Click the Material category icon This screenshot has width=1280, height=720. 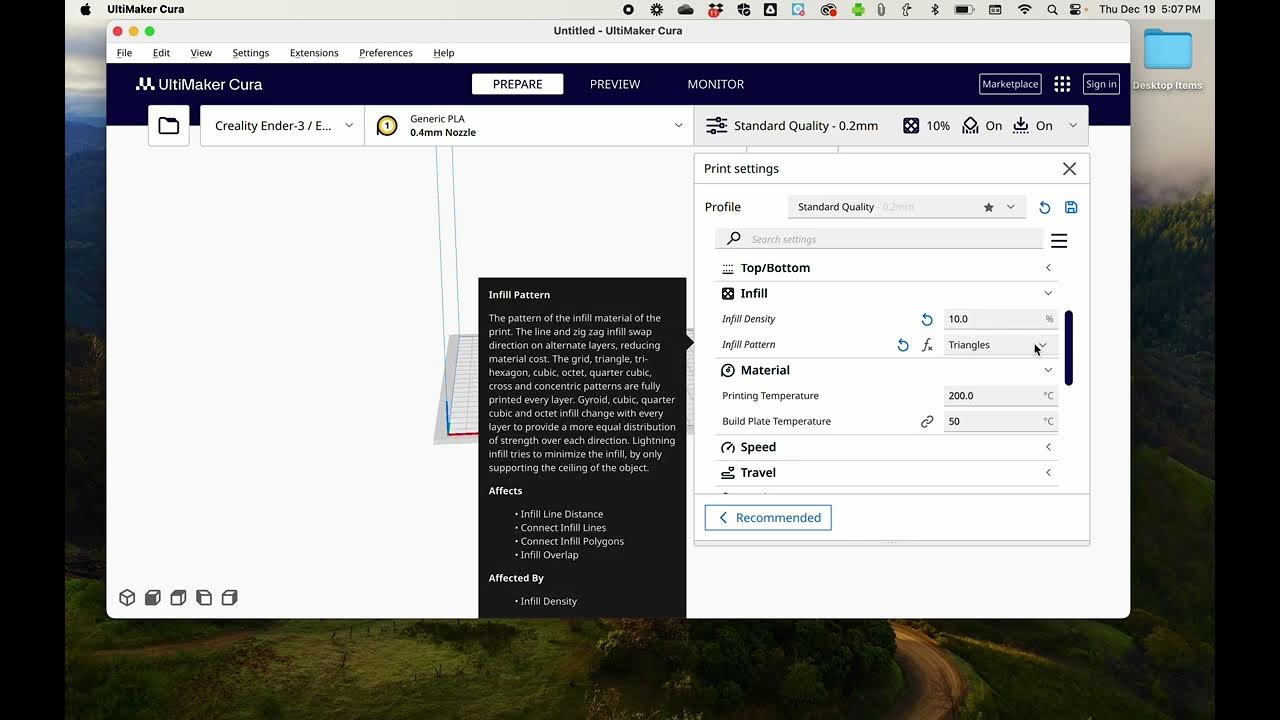coord(728,371)
